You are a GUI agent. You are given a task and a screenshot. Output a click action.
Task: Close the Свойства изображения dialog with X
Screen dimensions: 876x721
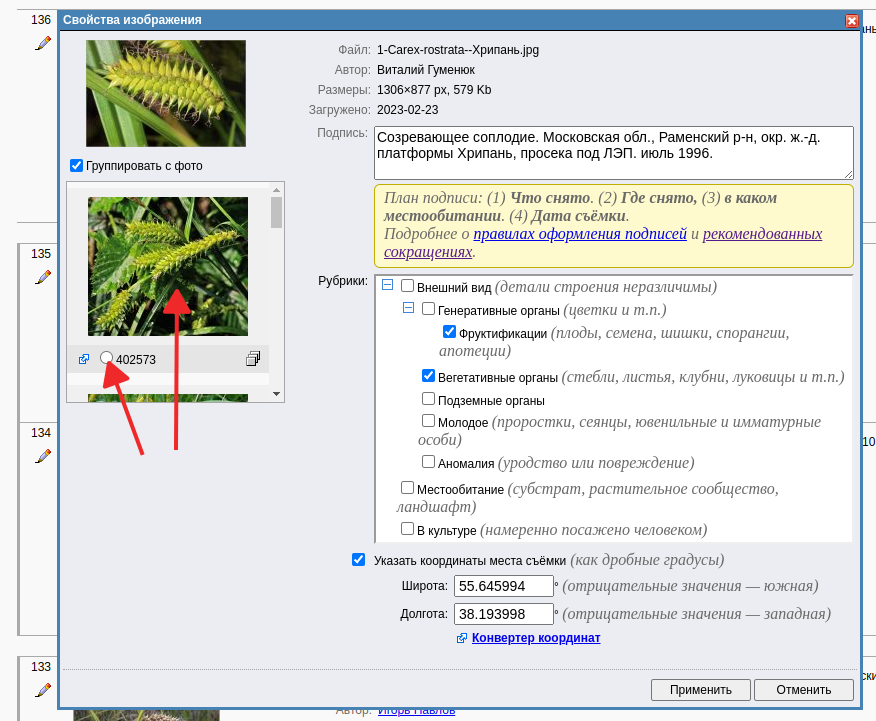pos(851,20)
